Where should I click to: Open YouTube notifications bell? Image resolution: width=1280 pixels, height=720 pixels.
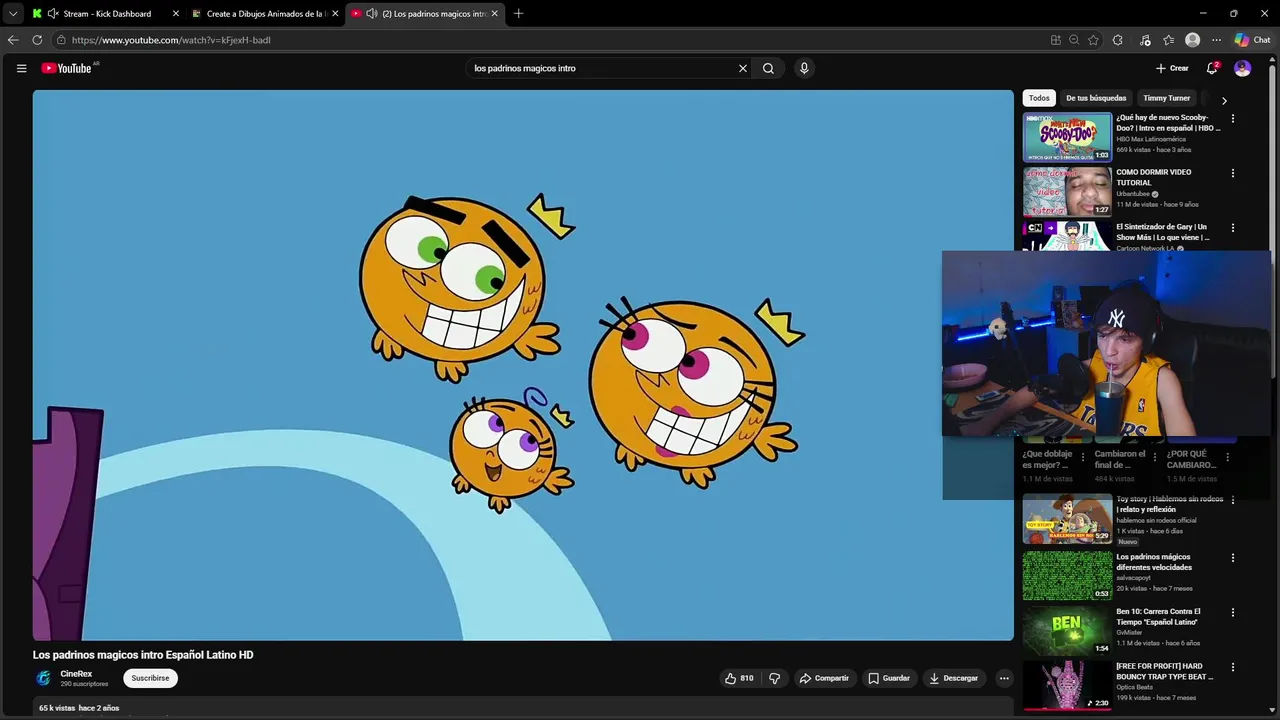click(1212, 68)
